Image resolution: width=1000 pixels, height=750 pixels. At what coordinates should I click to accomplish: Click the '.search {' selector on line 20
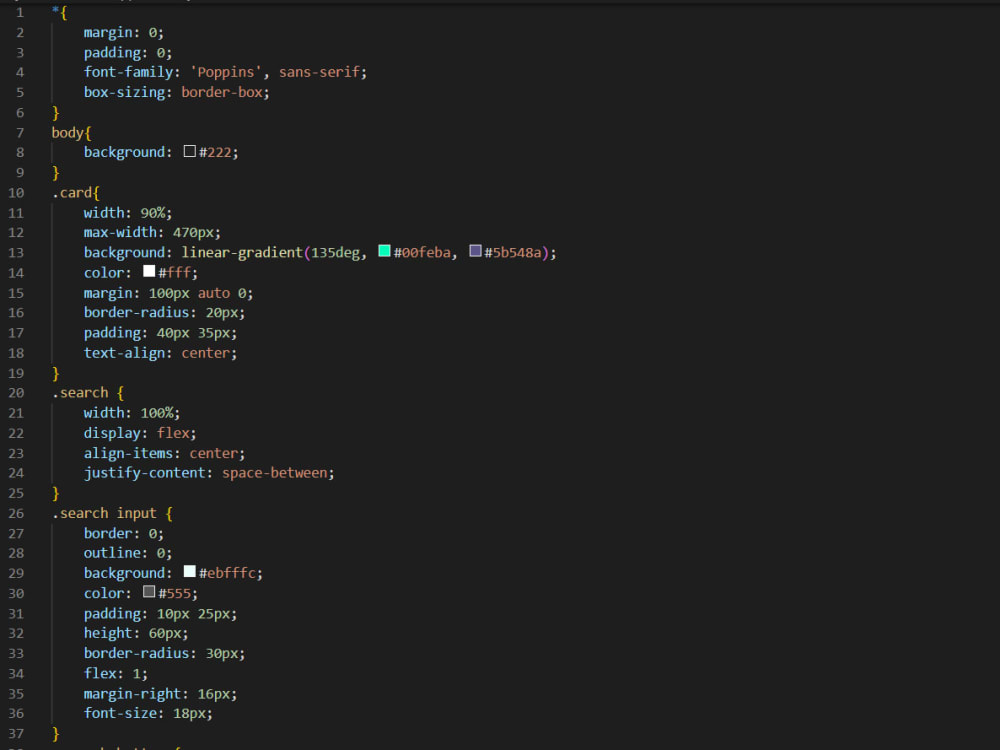pos(88,393)
